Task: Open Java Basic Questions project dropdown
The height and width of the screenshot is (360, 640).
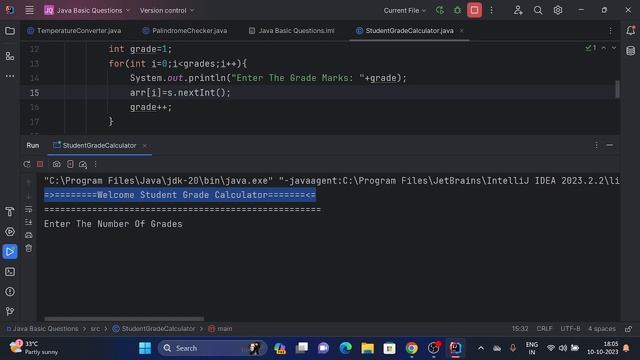Action: pyautogui.click(x=87, y=10)
